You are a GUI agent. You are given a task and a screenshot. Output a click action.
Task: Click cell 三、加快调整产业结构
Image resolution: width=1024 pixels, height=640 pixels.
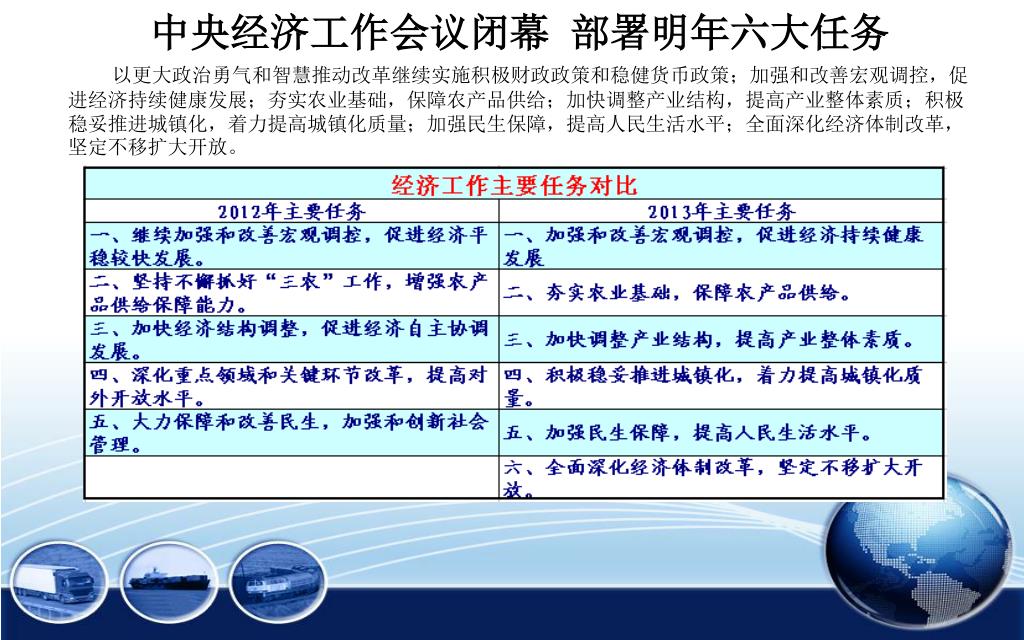click(722, 340)
